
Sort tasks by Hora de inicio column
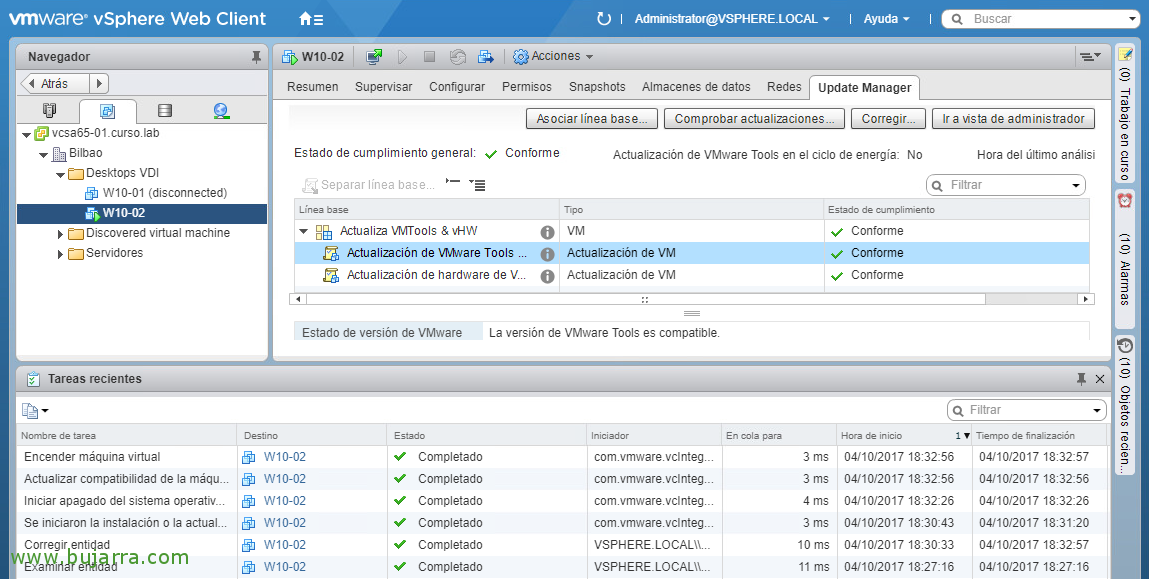pyautogui.click(x=904, y=435)
